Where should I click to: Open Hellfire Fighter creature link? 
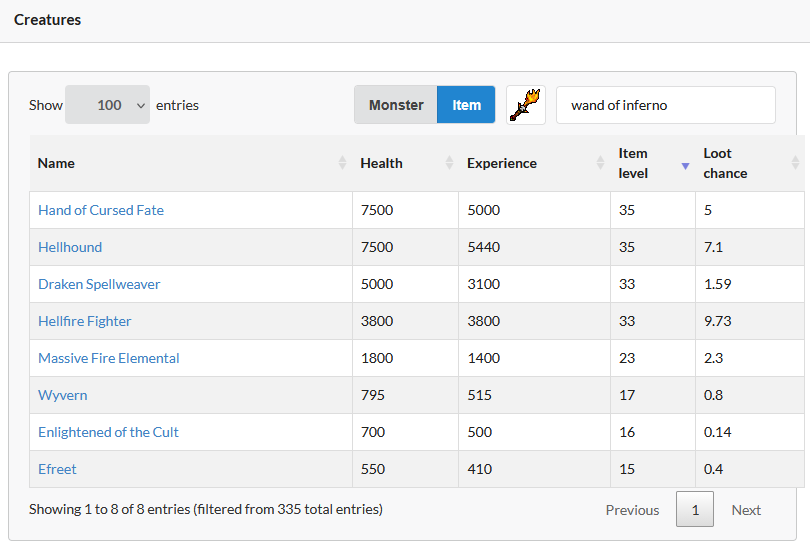[85, 321]
